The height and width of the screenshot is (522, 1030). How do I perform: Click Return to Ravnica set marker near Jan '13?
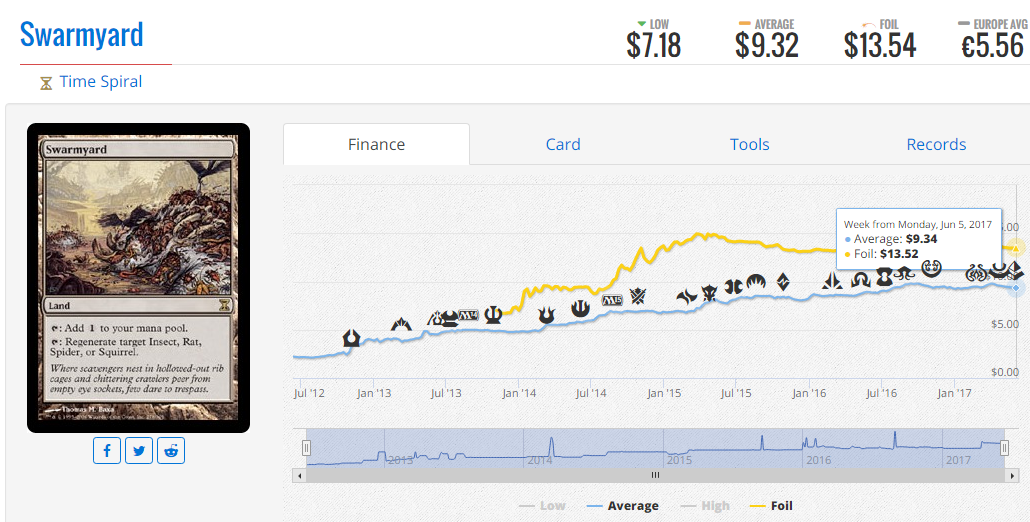click(351, 338)
